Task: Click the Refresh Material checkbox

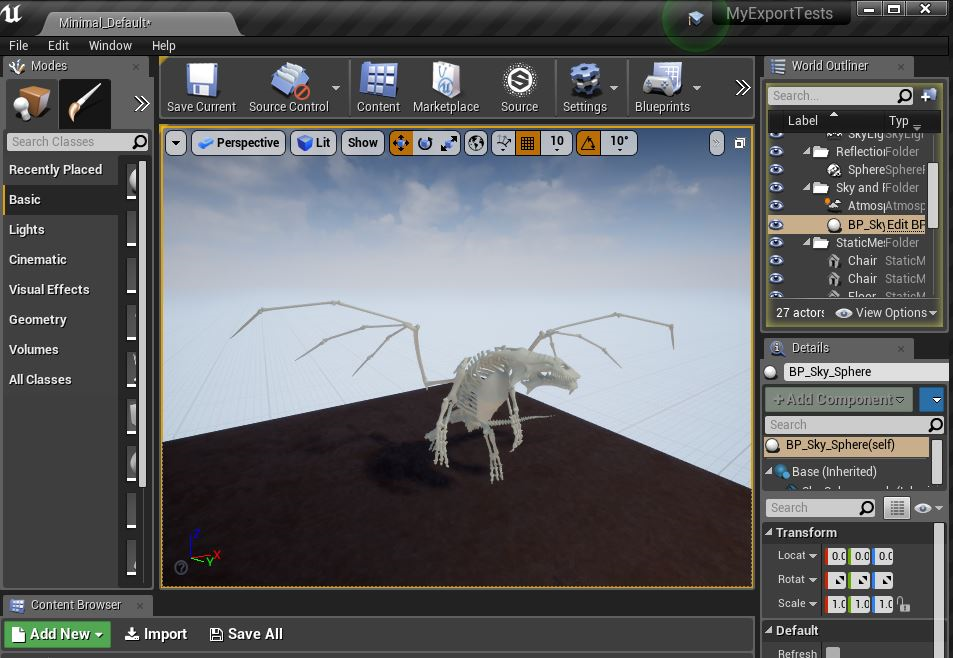Action: pos(833,652)
